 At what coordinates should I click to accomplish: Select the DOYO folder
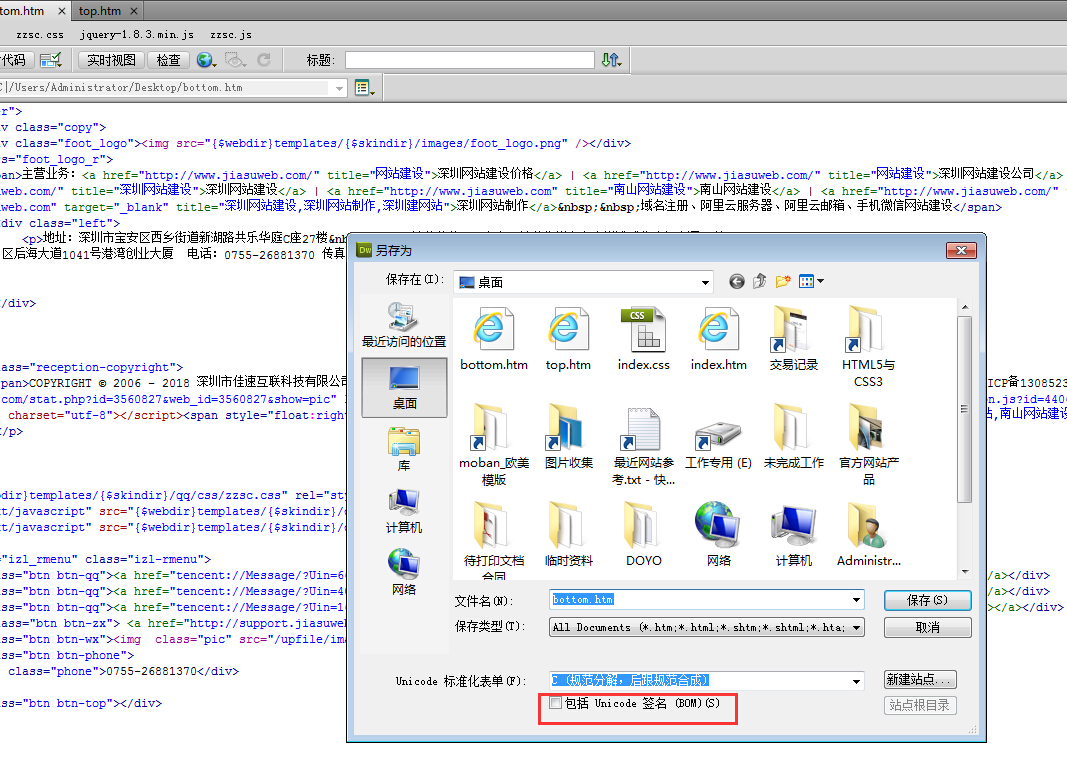pos(643,534)
